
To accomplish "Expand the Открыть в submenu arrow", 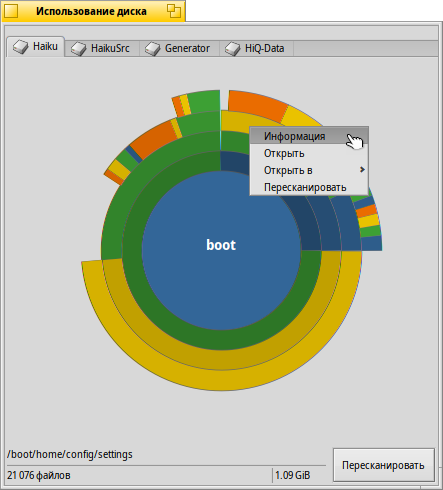I will (362, 170).
